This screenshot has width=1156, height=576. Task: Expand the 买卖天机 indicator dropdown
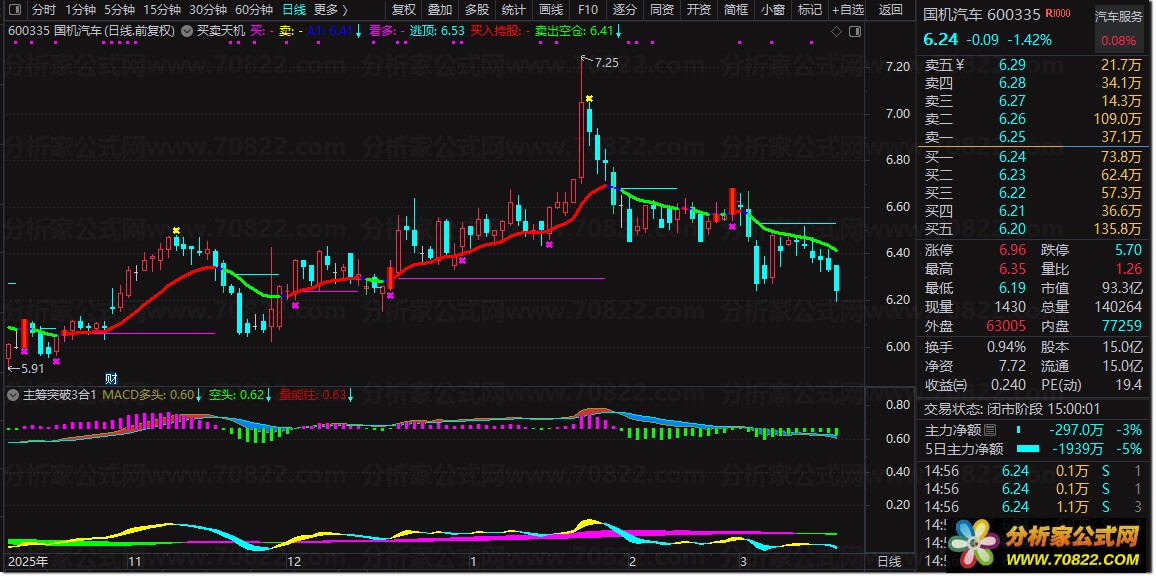187,31
